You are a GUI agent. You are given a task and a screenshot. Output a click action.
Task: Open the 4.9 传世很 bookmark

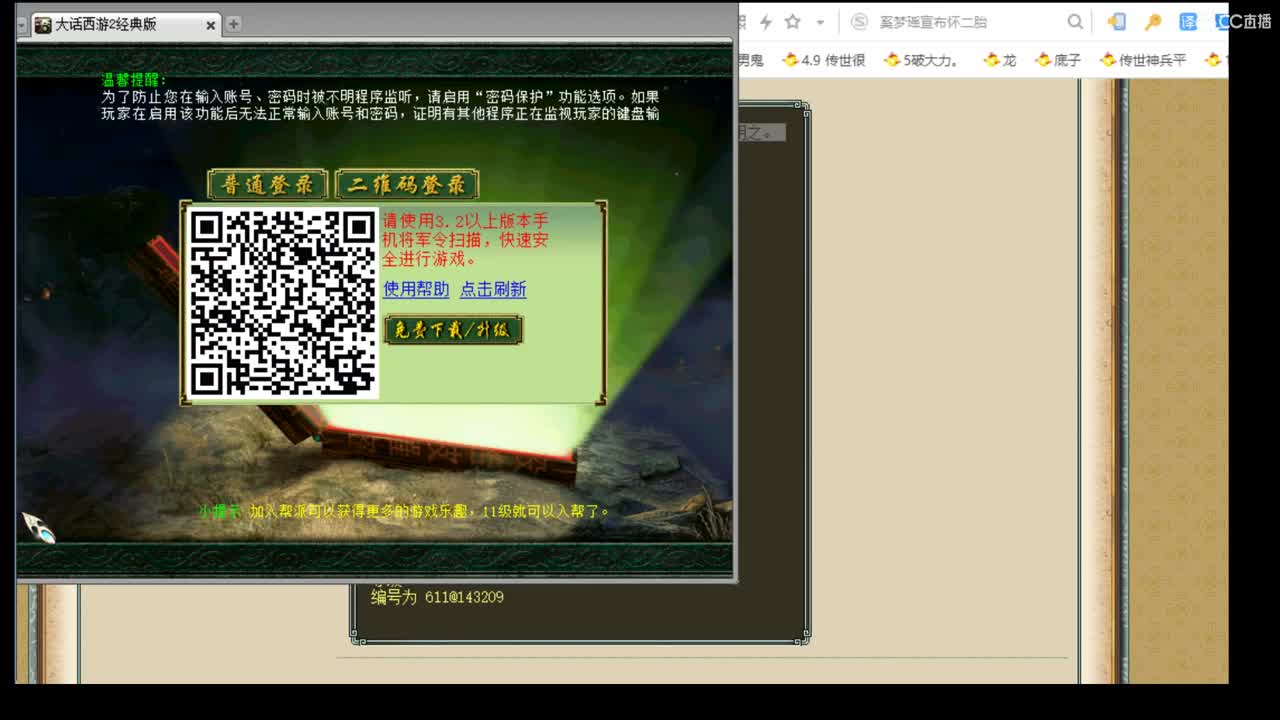tap(824, 60)
